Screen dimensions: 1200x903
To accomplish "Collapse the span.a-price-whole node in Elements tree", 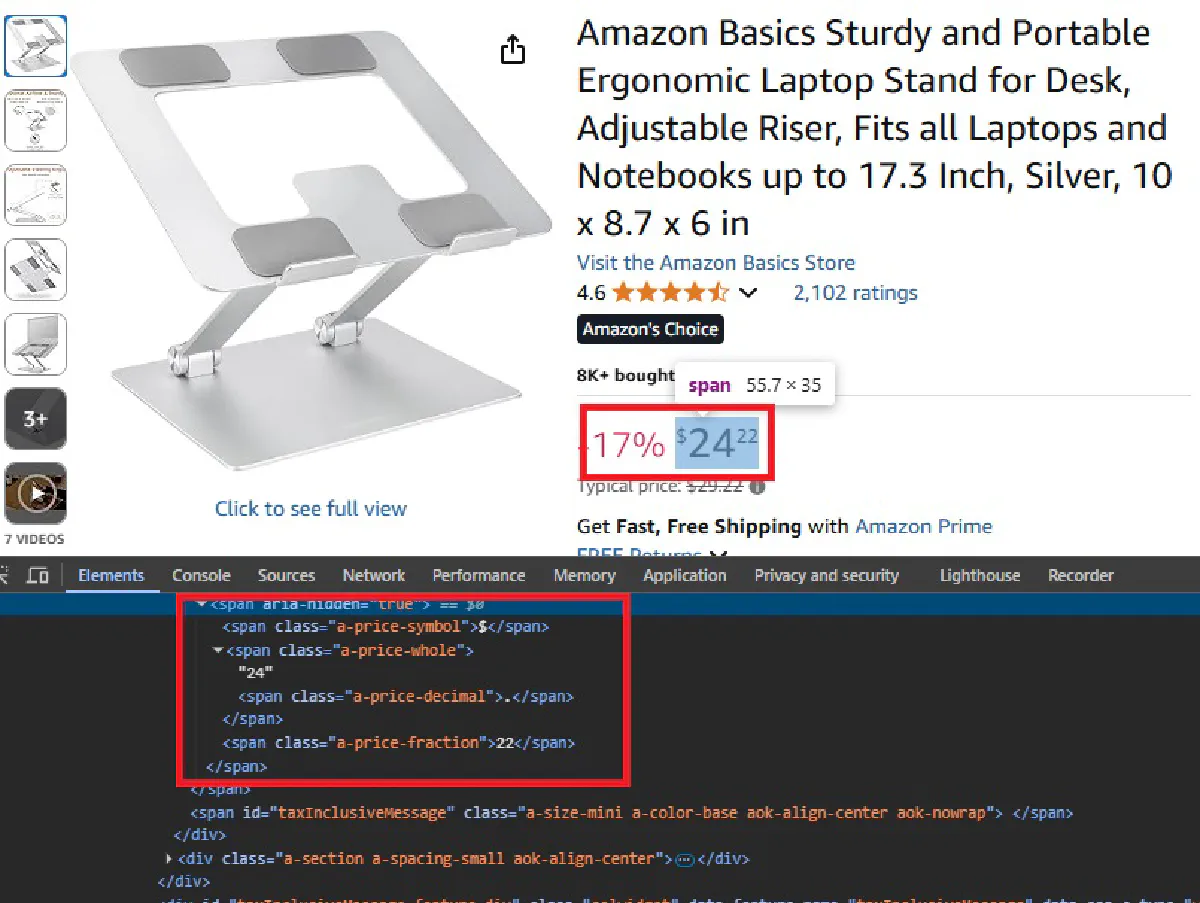I will pos(219,650).
